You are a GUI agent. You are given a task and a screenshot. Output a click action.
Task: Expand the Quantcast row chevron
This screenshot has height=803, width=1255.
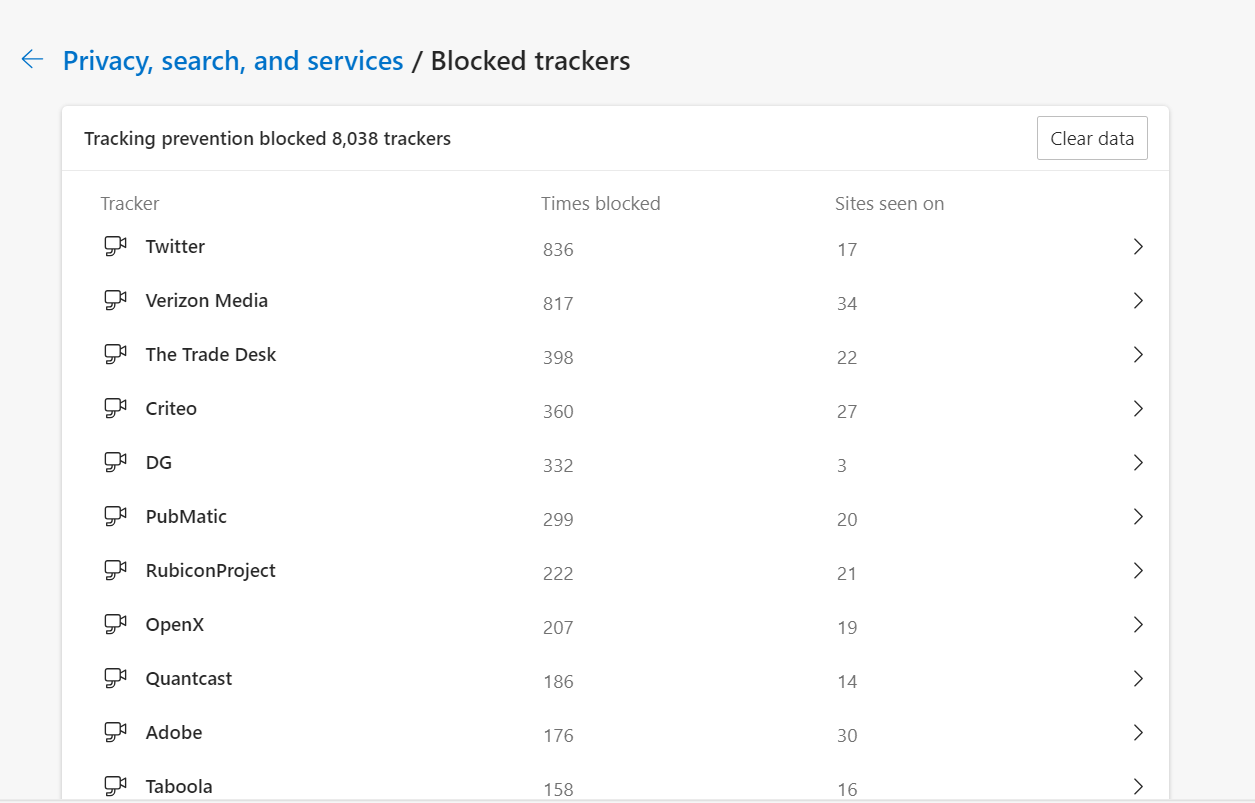(1137, 679)
